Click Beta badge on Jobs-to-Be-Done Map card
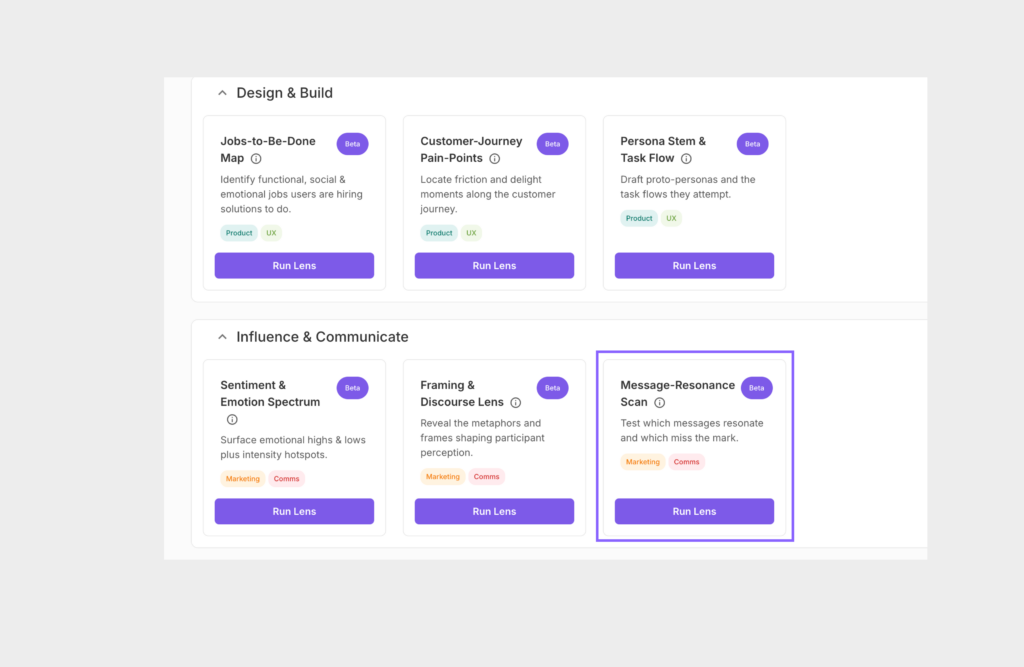The image size is (1024, 667). point(352,144)
